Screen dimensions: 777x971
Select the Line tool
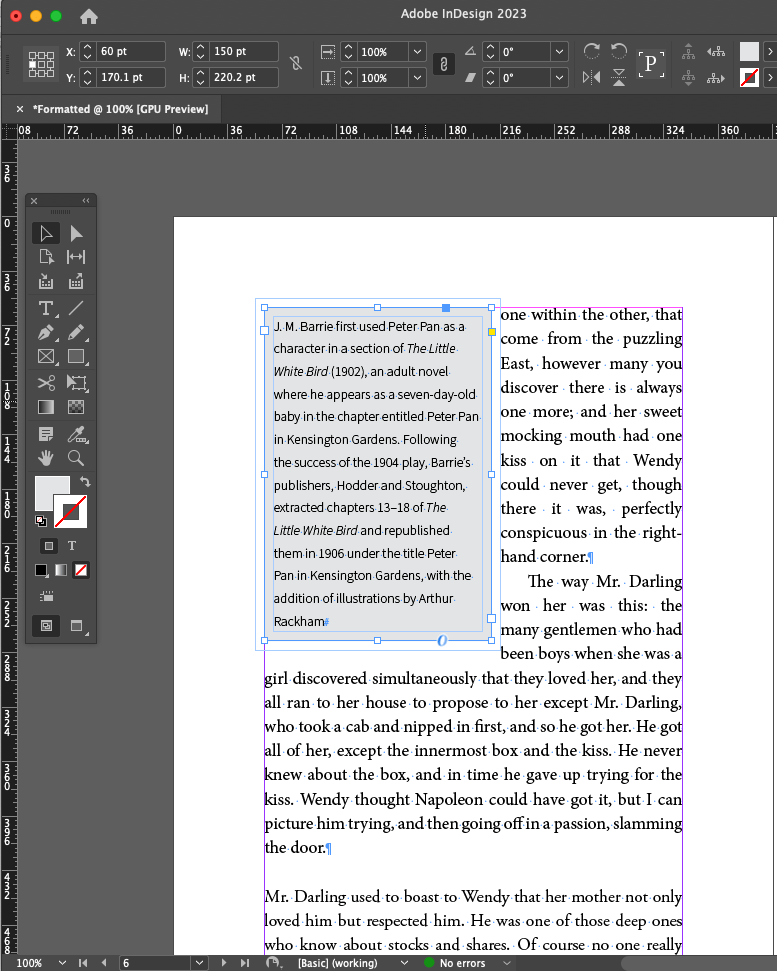point(76,308)
